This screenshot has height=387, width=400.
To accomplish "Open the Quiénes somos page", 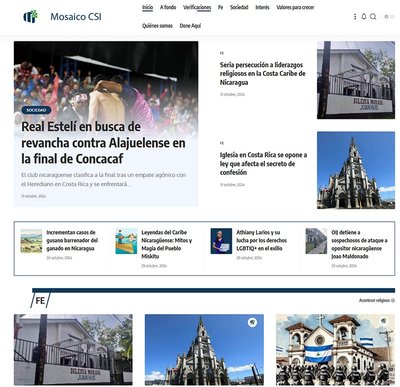I will click(157, 26).
